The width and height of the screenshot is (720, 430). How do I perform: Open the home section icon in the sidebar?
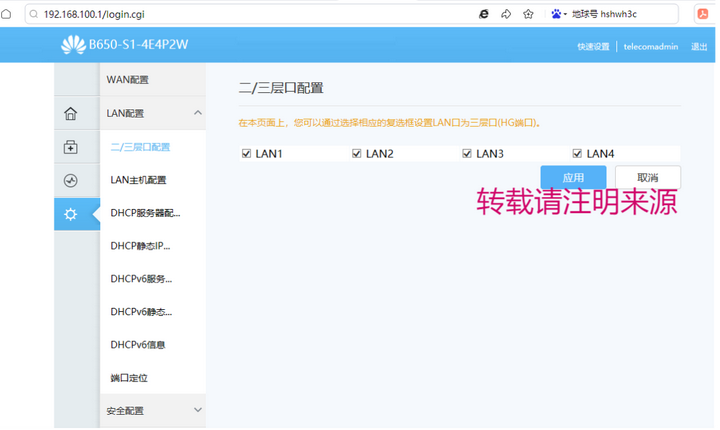tap(70, 113)
